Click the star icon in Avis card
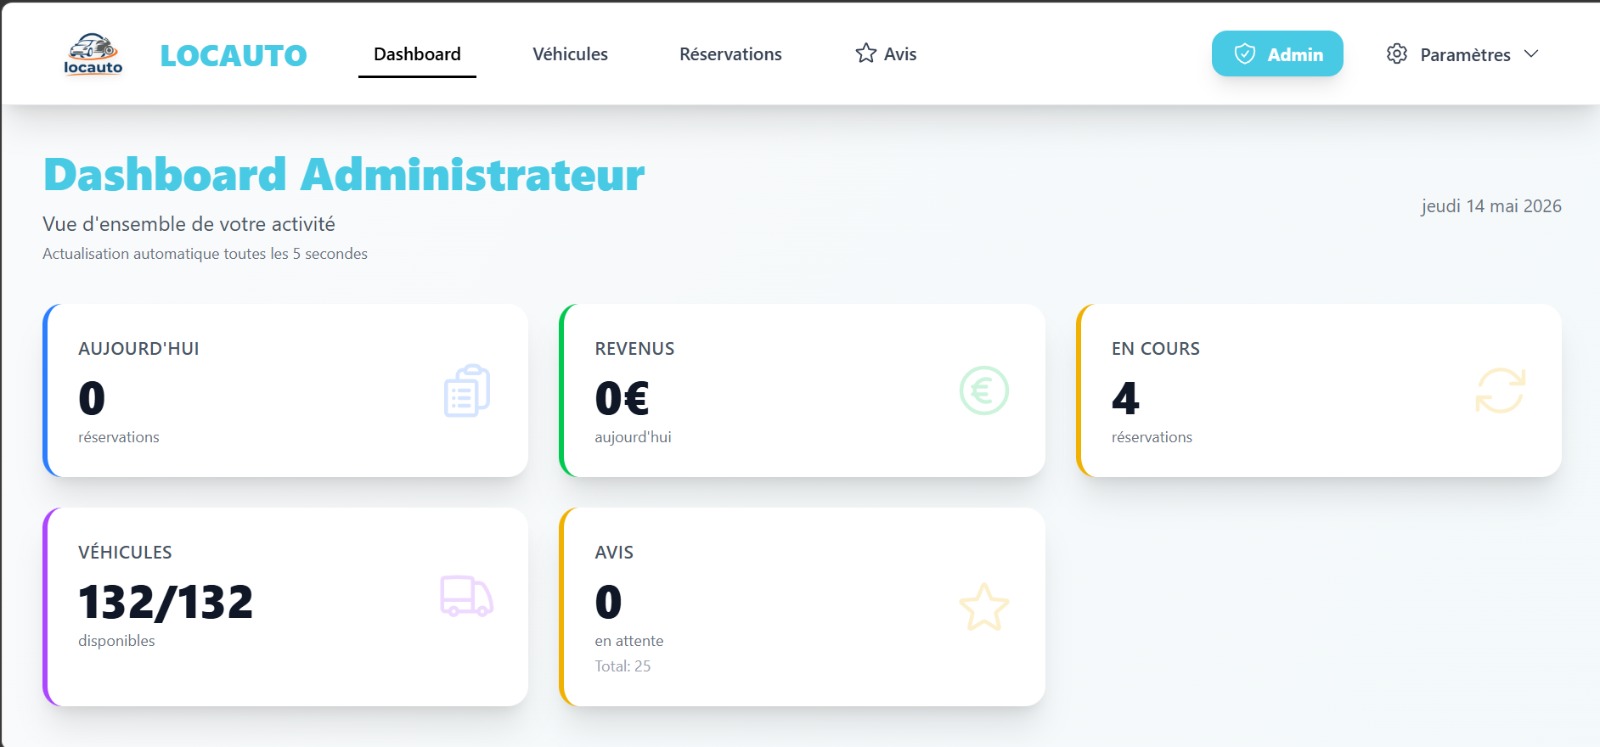1600x747 pixels. coord(984,607)
